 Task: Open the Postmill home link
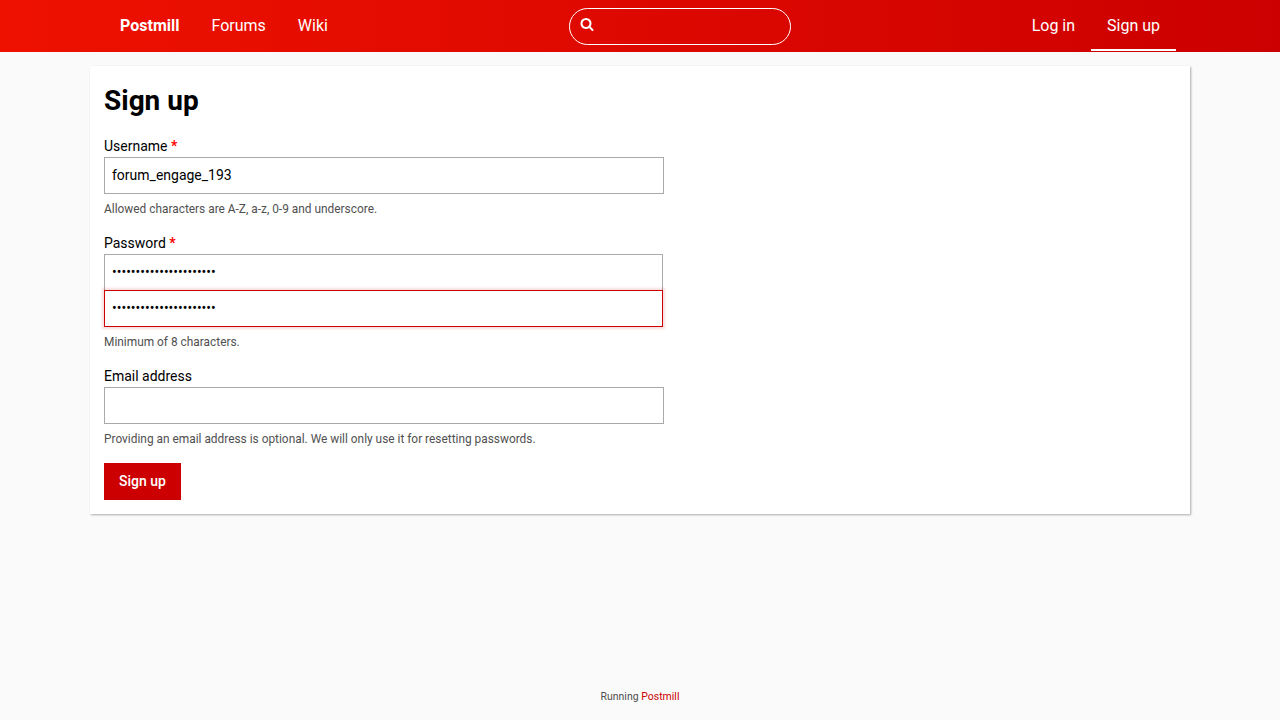(150, 26)
